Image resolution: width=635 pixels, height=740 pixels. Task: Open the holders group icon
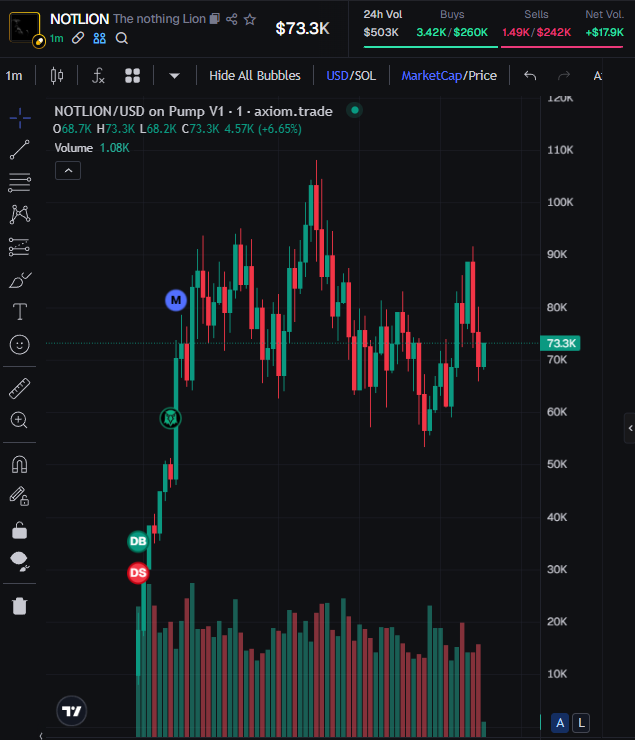coord(100,38)
